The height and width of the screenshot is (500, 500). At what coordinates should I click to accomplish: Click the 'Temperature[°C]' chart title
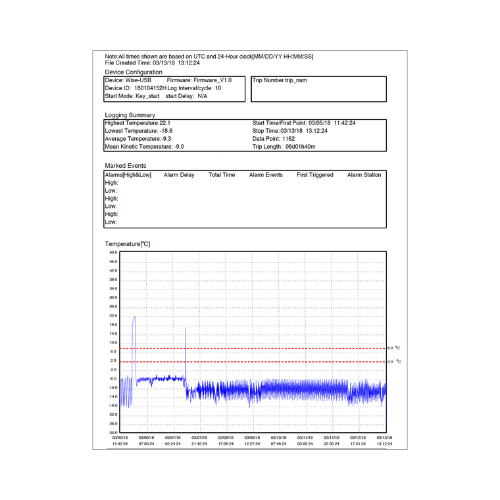point(127,244)
